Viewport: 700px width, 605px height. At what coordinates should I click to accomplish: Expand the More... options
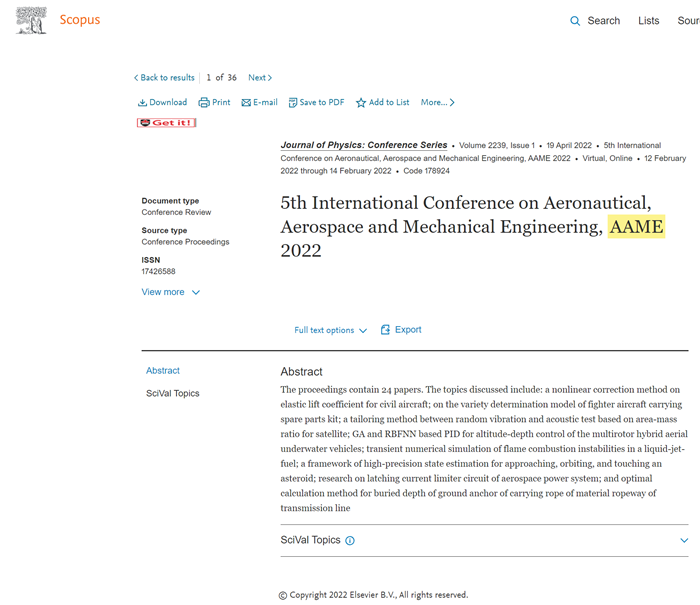pyautogui.click(x=438, y=102)
